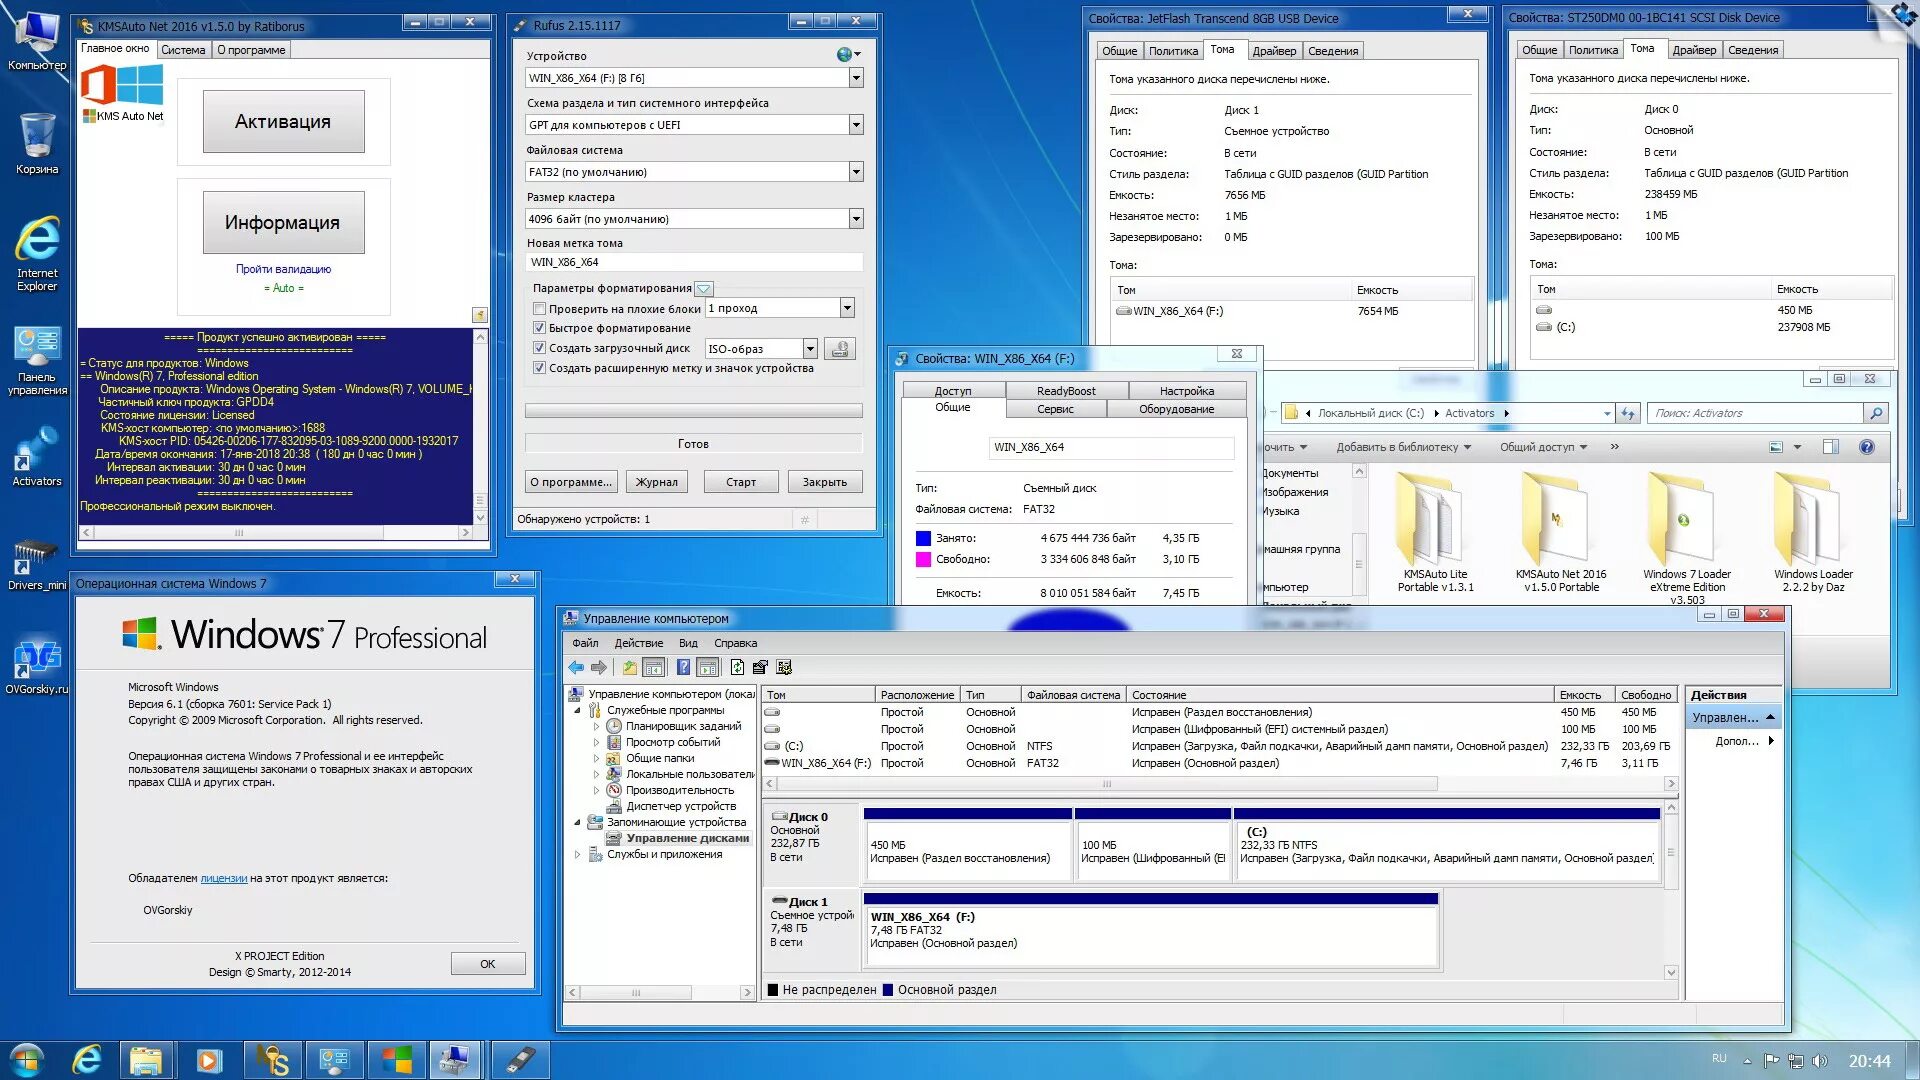Toggle the Создать загрузочный диск checkbox
The height and width of the screenshot is (1080, 1920).
(539, 348)
